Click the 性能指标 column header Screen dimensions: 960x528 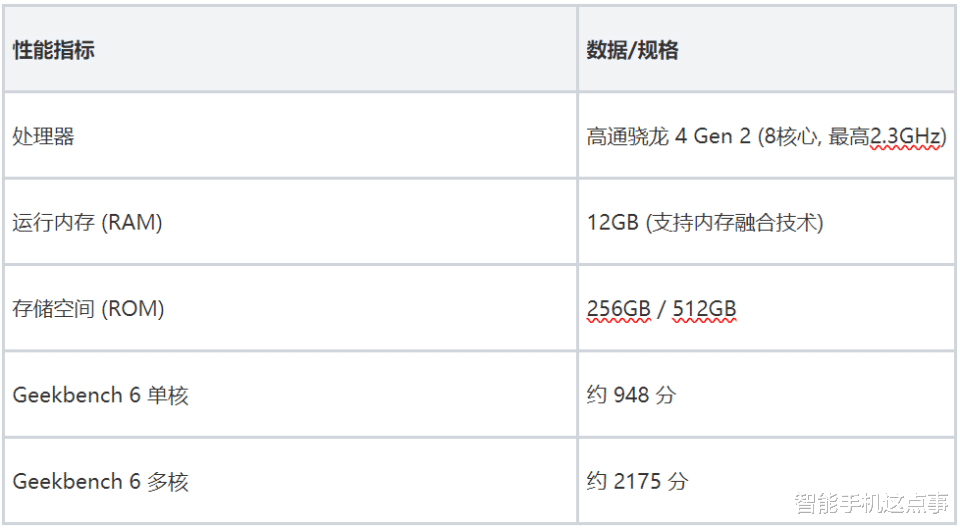point(54,50)
